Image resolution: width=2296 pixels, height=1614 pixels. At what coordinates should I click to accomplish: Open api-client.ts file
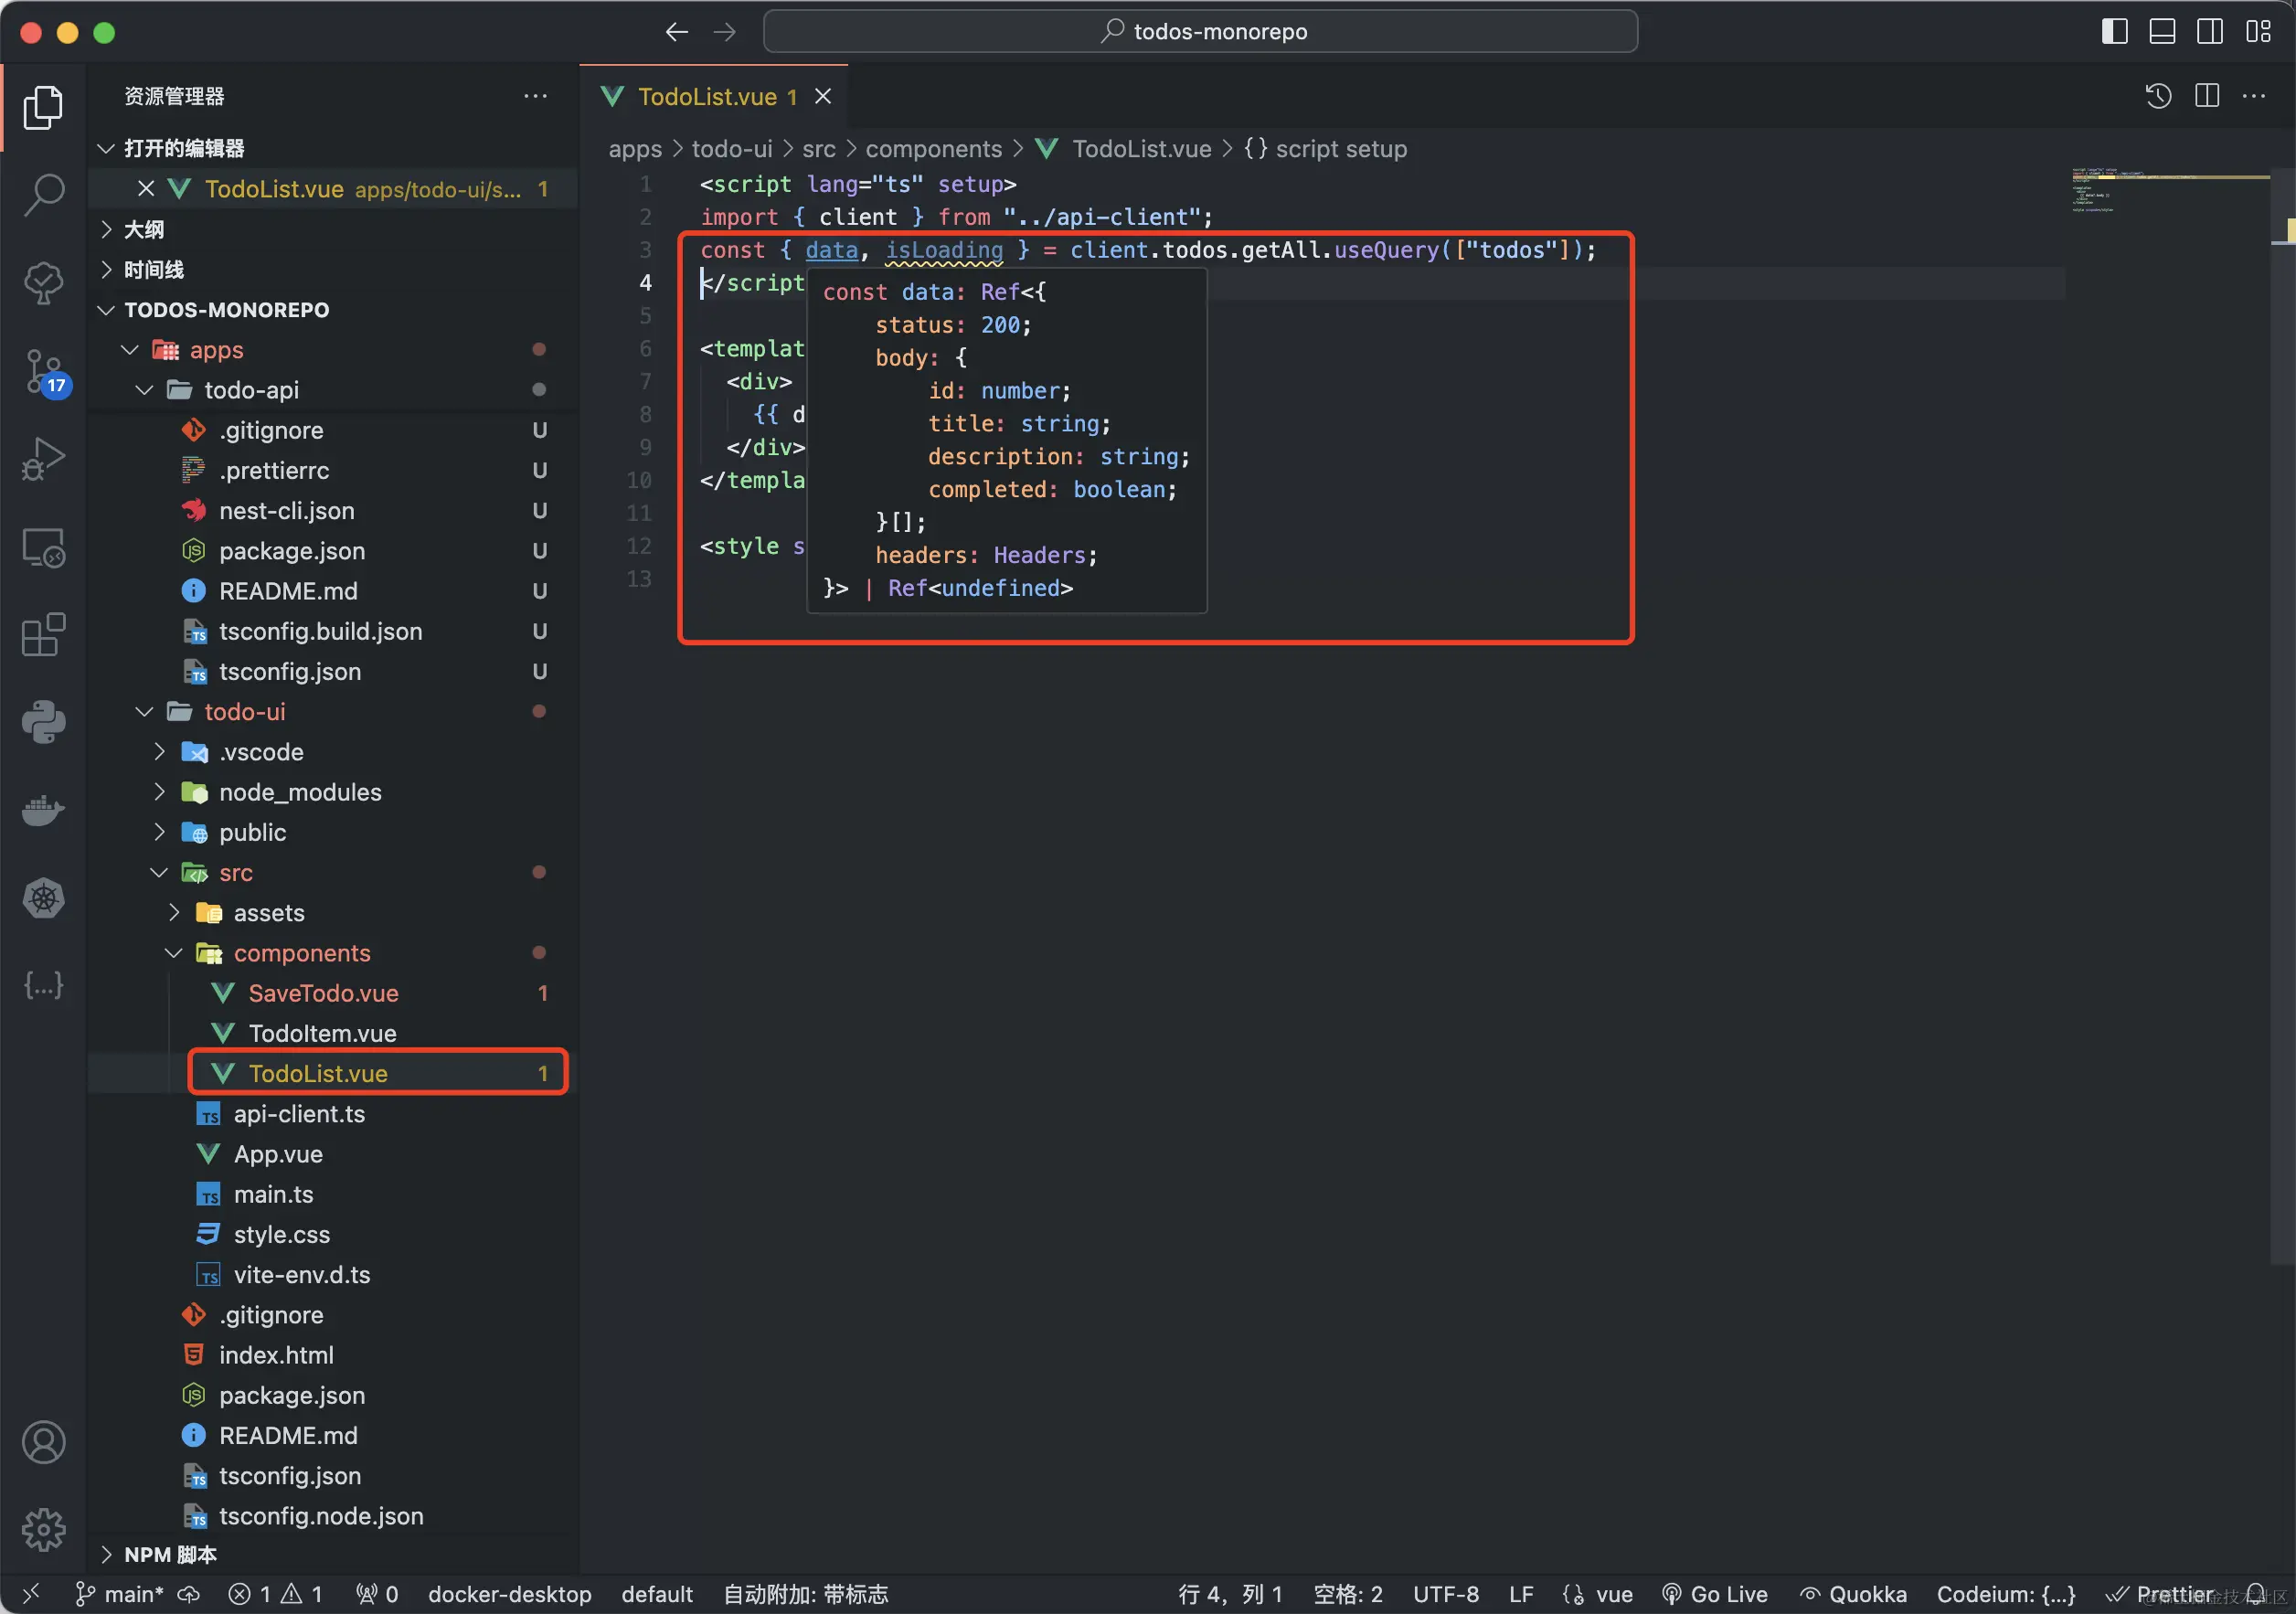pos(333,1114)
